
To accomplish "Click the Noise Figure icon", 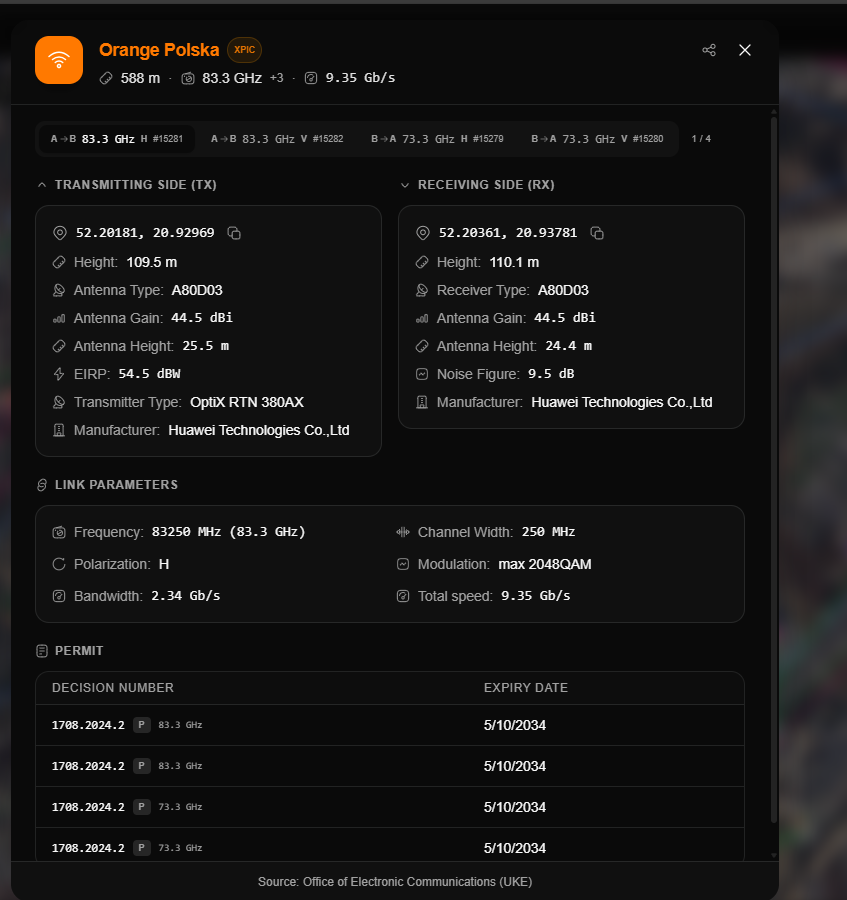I will pyautogui.click(x=422, y=374).
